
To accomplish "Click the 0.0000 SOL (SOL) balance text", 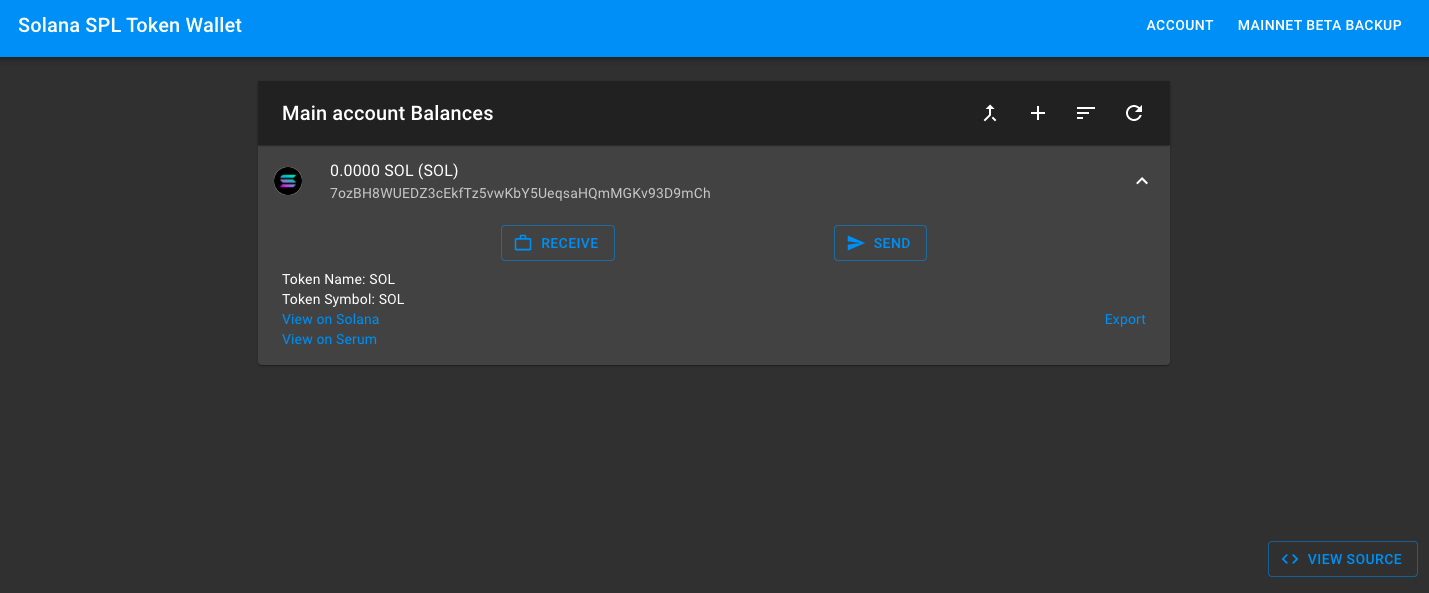I will (394, 171).
